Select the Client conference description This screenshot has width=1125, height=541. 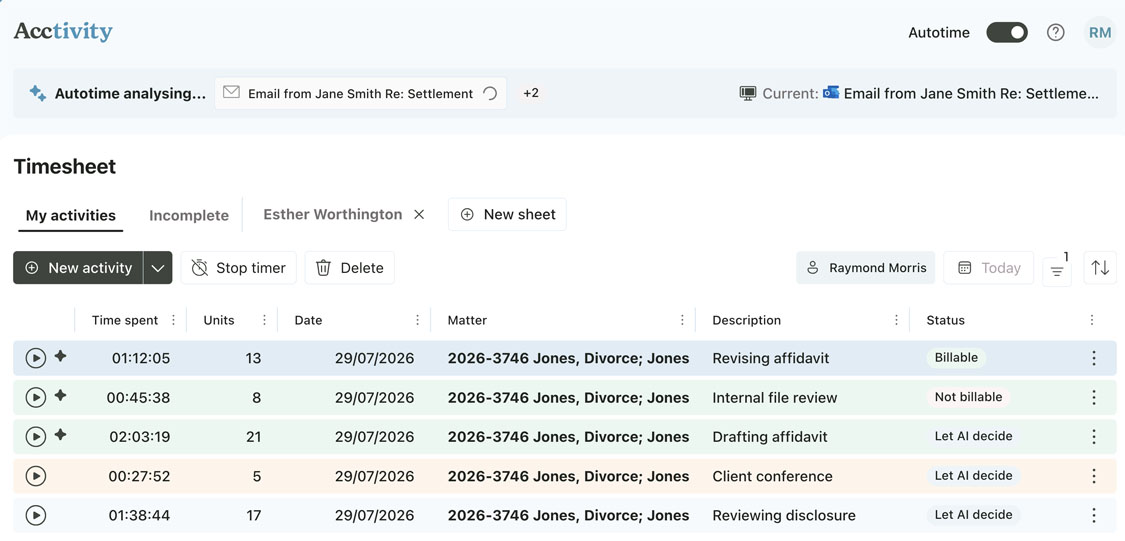click(773, 476)
